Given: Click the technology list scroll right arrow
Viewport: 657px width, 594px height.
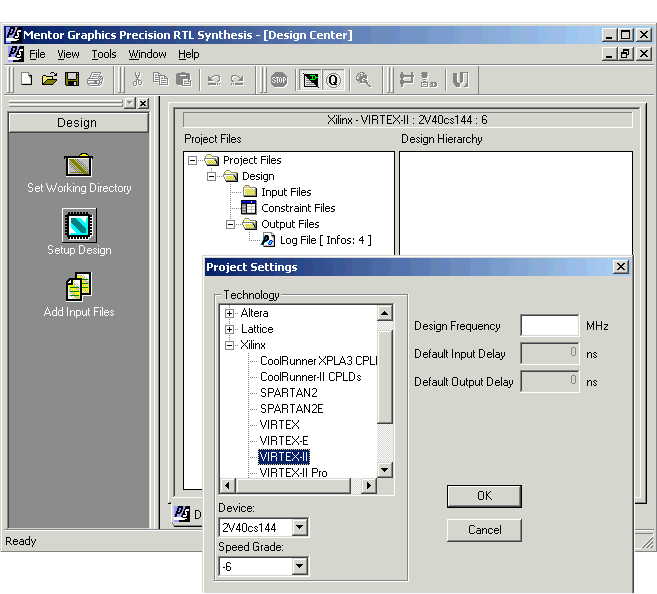Looking at the screenshot, I should [368, 485].
